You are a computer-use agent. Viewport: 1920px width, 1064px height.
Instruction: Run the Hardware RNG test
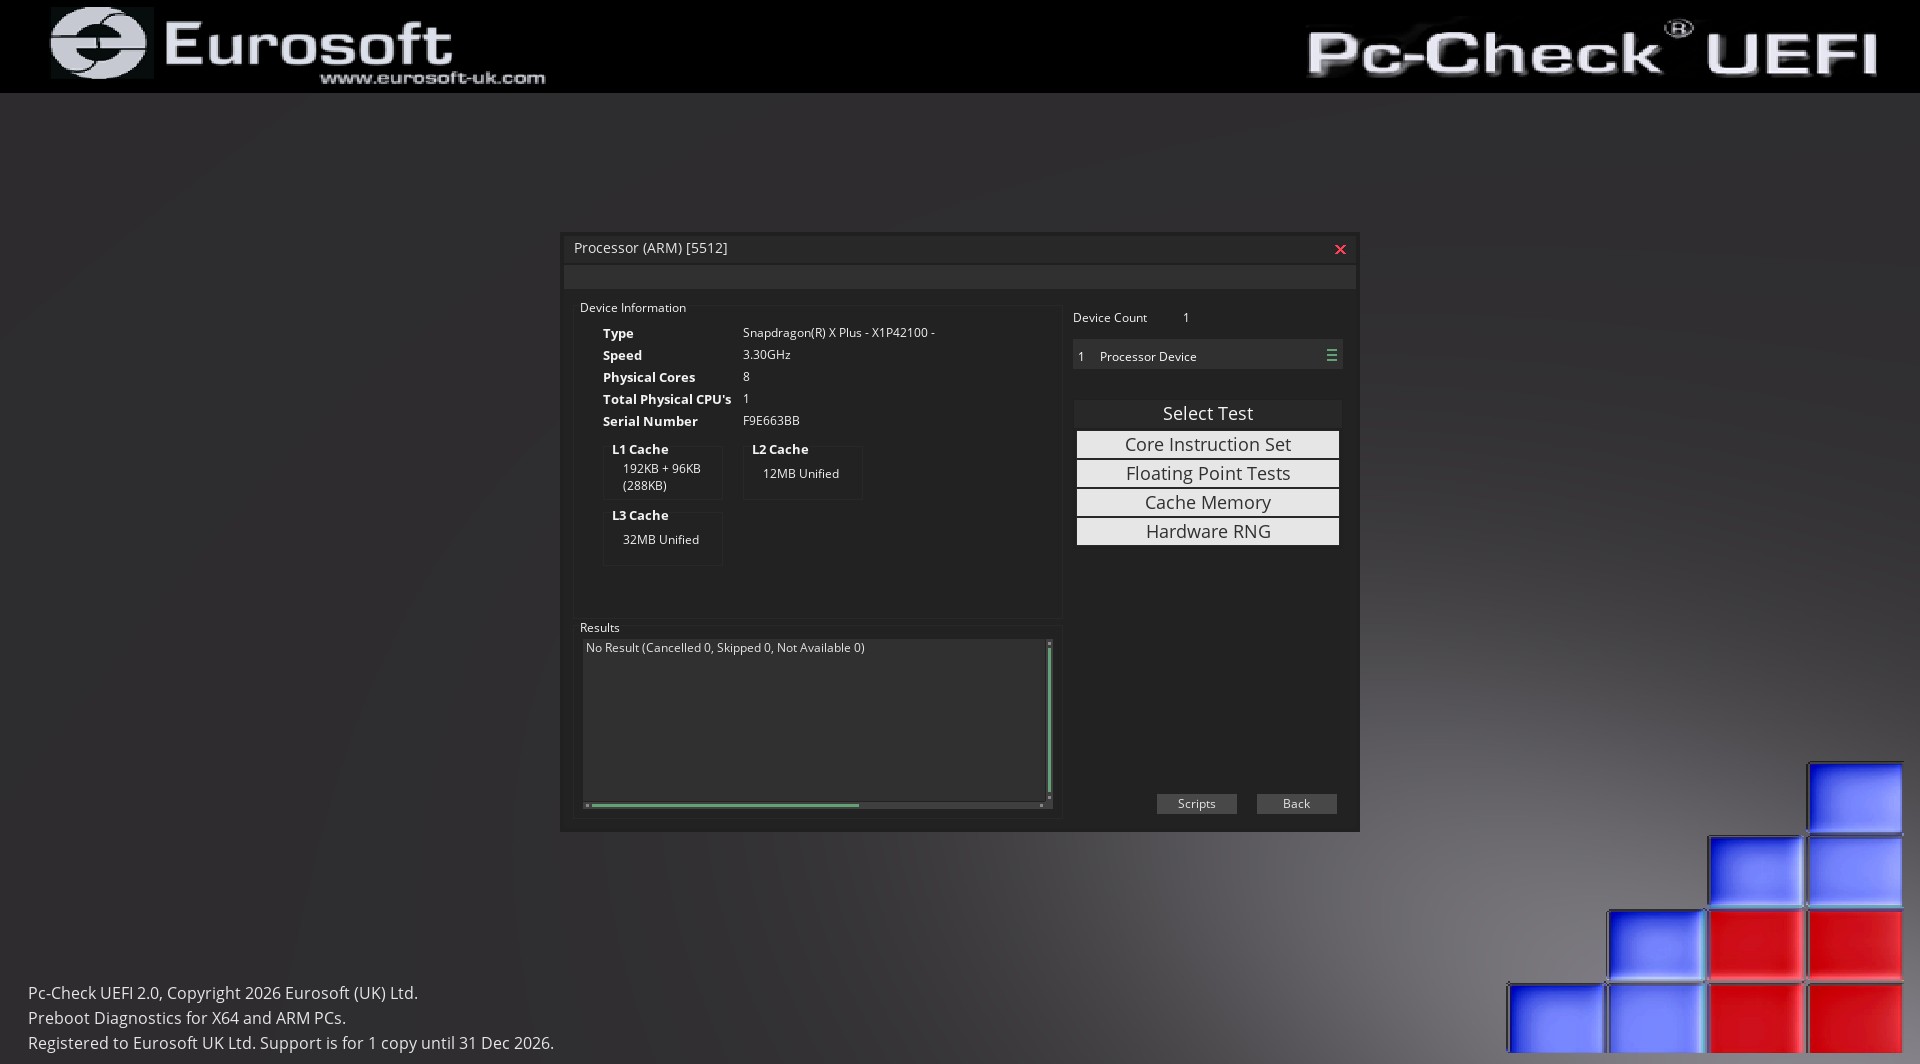(x=1207, y=532)
